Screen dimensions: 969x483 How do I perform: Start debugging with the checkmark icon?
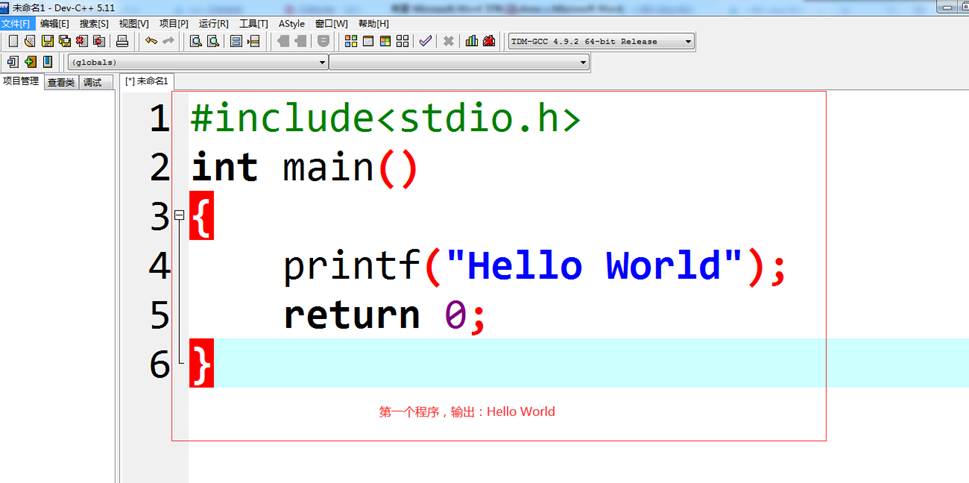[425, 41]
